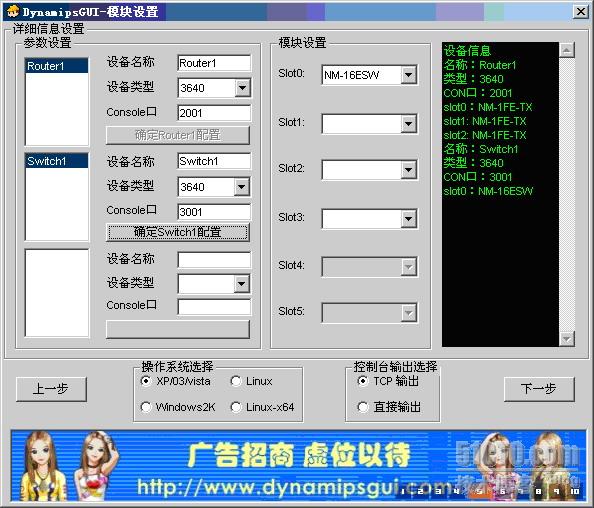Close the module settings window

pyautogui.click(x=581, y=11)
